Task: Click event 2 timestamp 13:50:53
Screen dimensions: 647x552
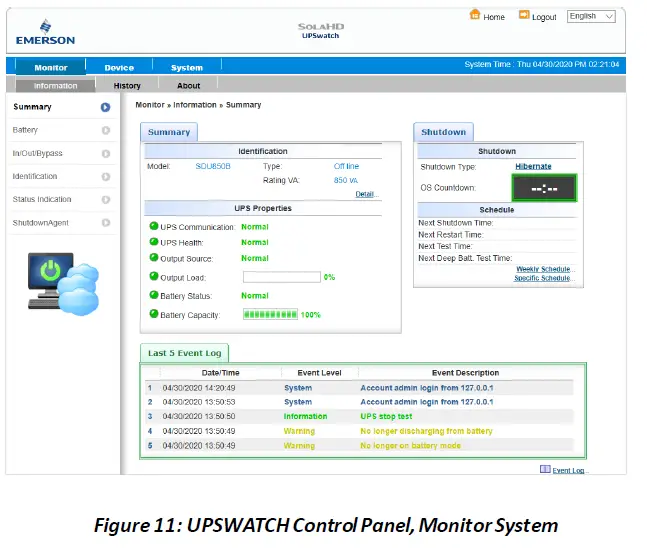Action: tap(199, 402)
